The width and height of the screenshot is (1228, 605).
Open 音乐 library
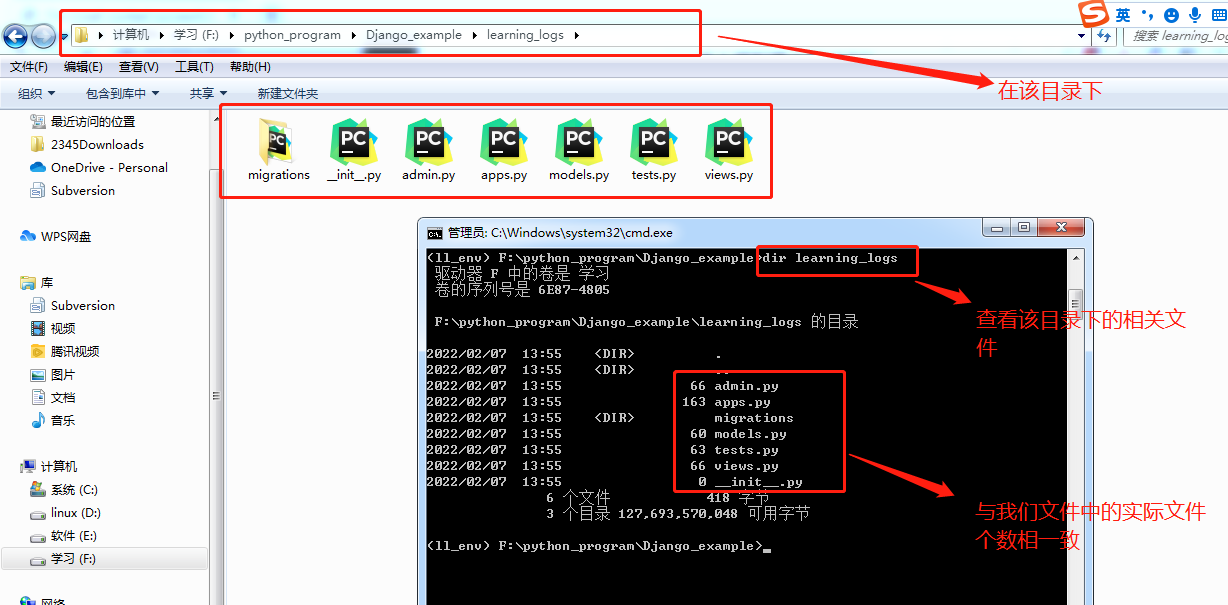[x=53, y=420]
